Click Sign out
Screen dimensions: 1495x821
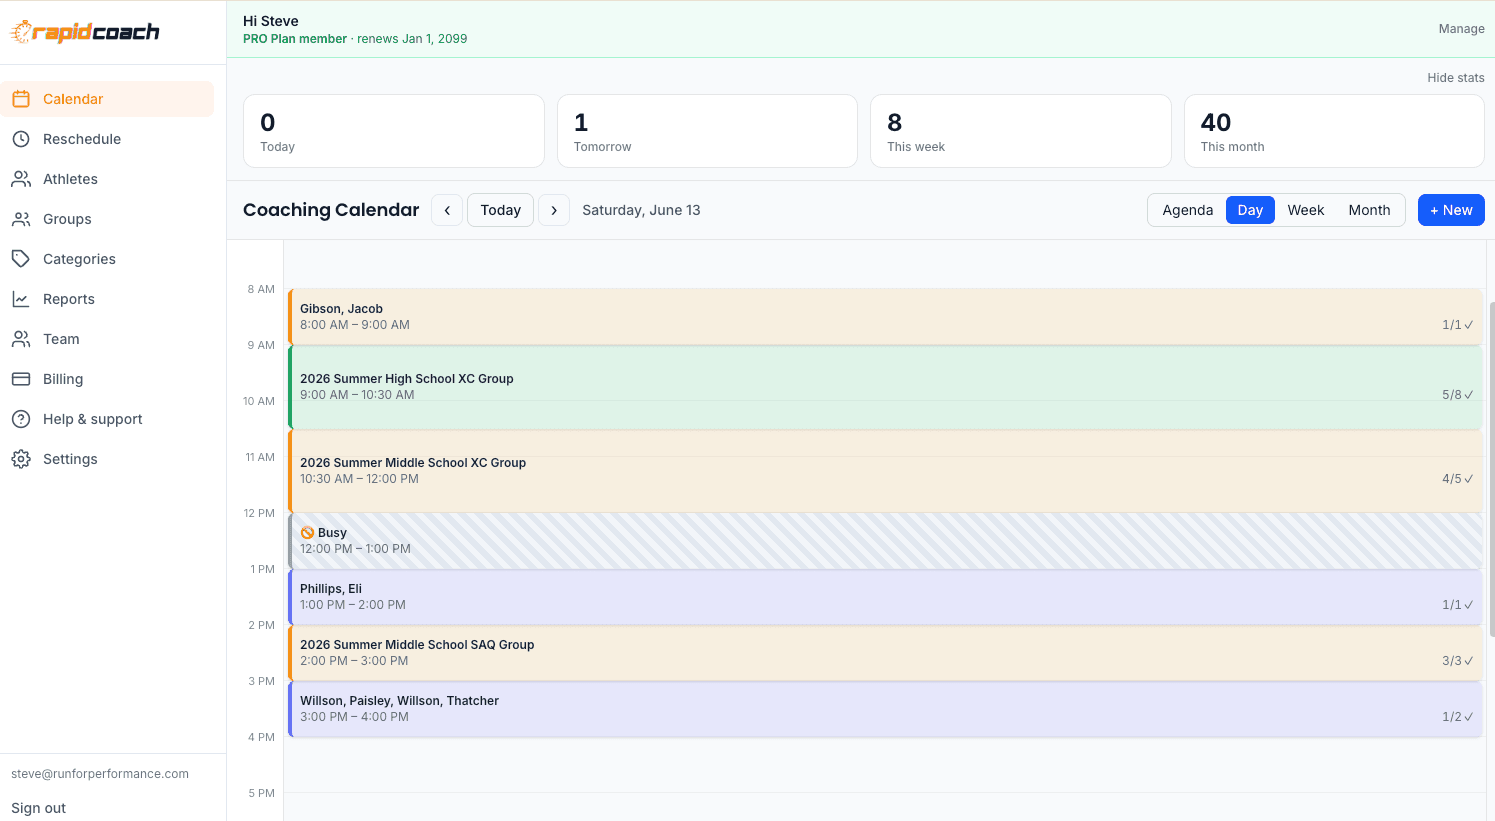pyautogui.click(x=39, y=808)
